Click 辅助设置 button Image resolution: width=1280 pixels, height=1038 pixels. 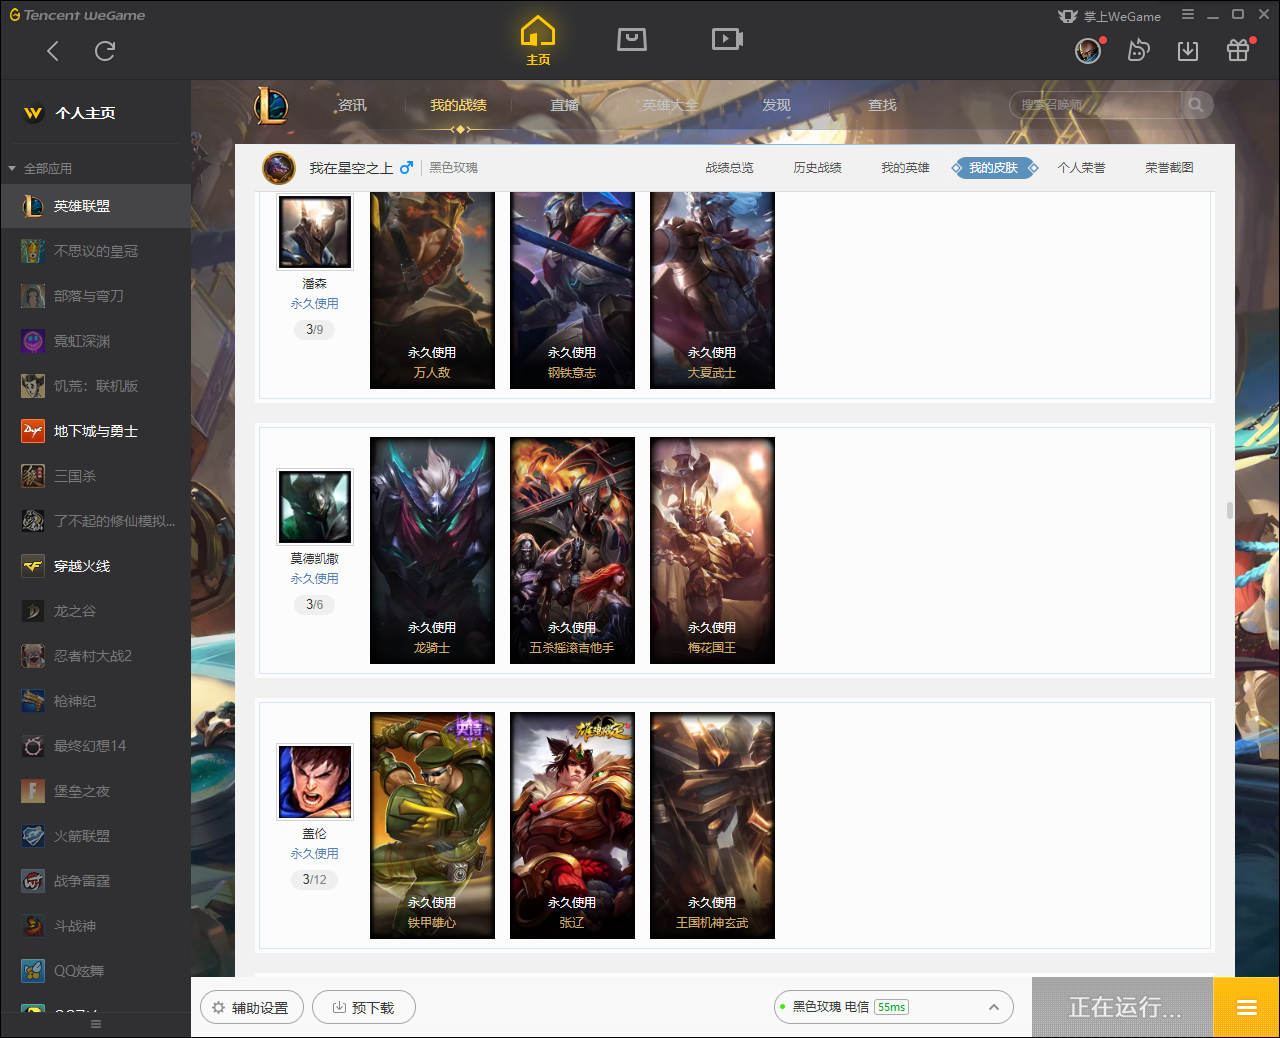point(252,1007)
